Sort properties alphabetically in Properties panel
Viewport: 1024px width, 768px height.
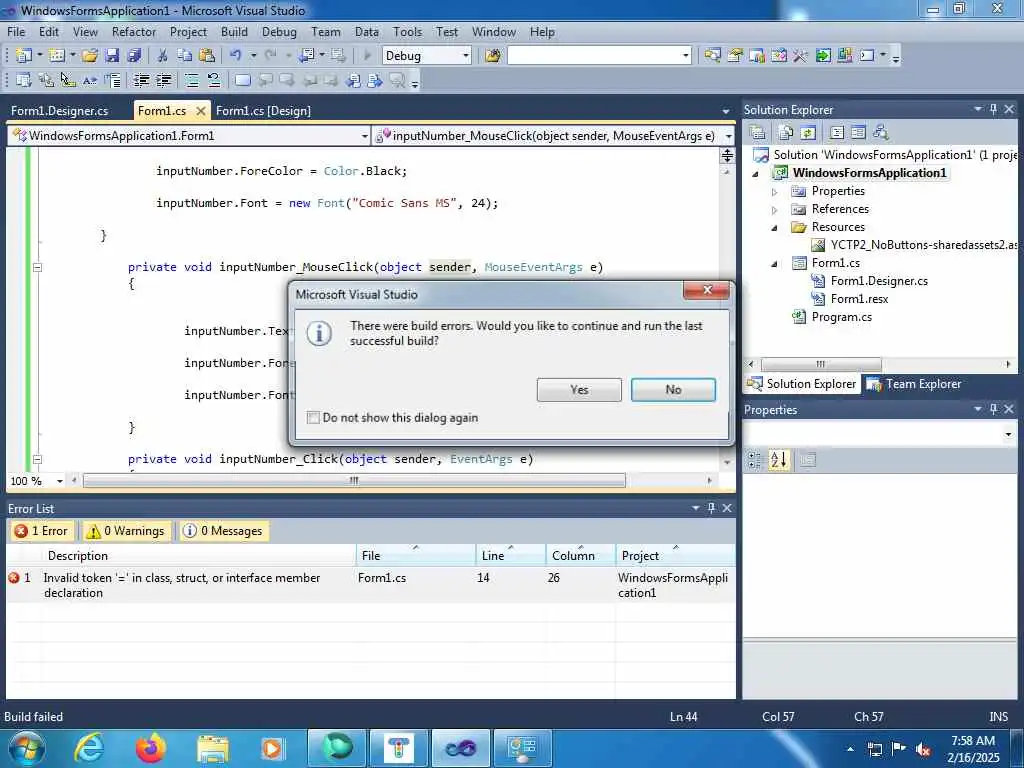coord(778,460)
